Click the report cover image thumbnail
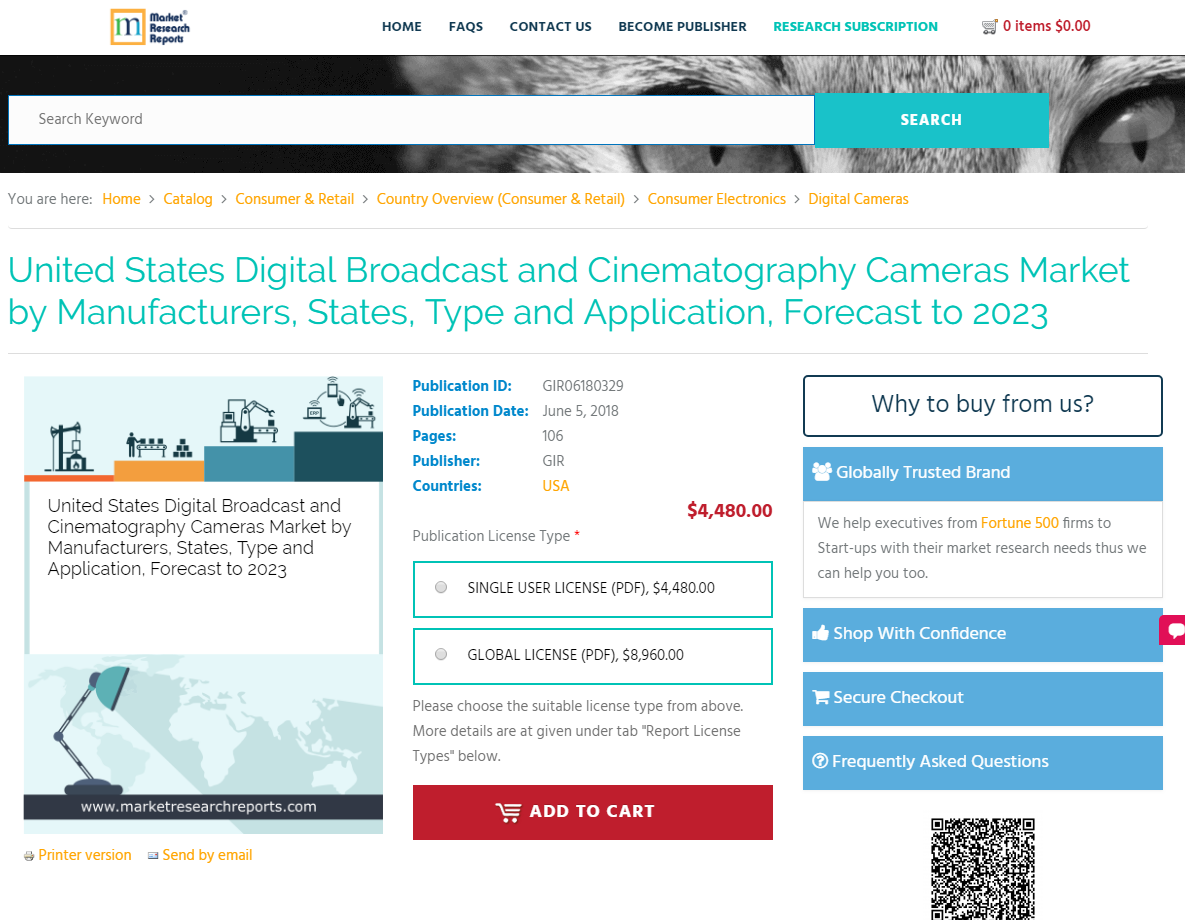The height and width of the screenshot is (920, 1185). pyautogui.click(x=203, y=605)
